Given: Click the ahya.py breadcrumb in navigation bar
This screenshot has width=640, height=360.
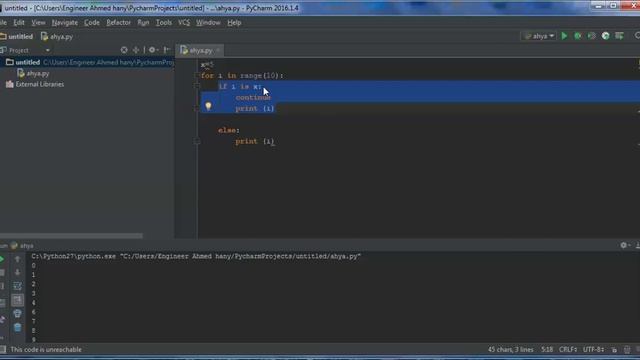Looking at the screenshot, I should click(57, 37).
